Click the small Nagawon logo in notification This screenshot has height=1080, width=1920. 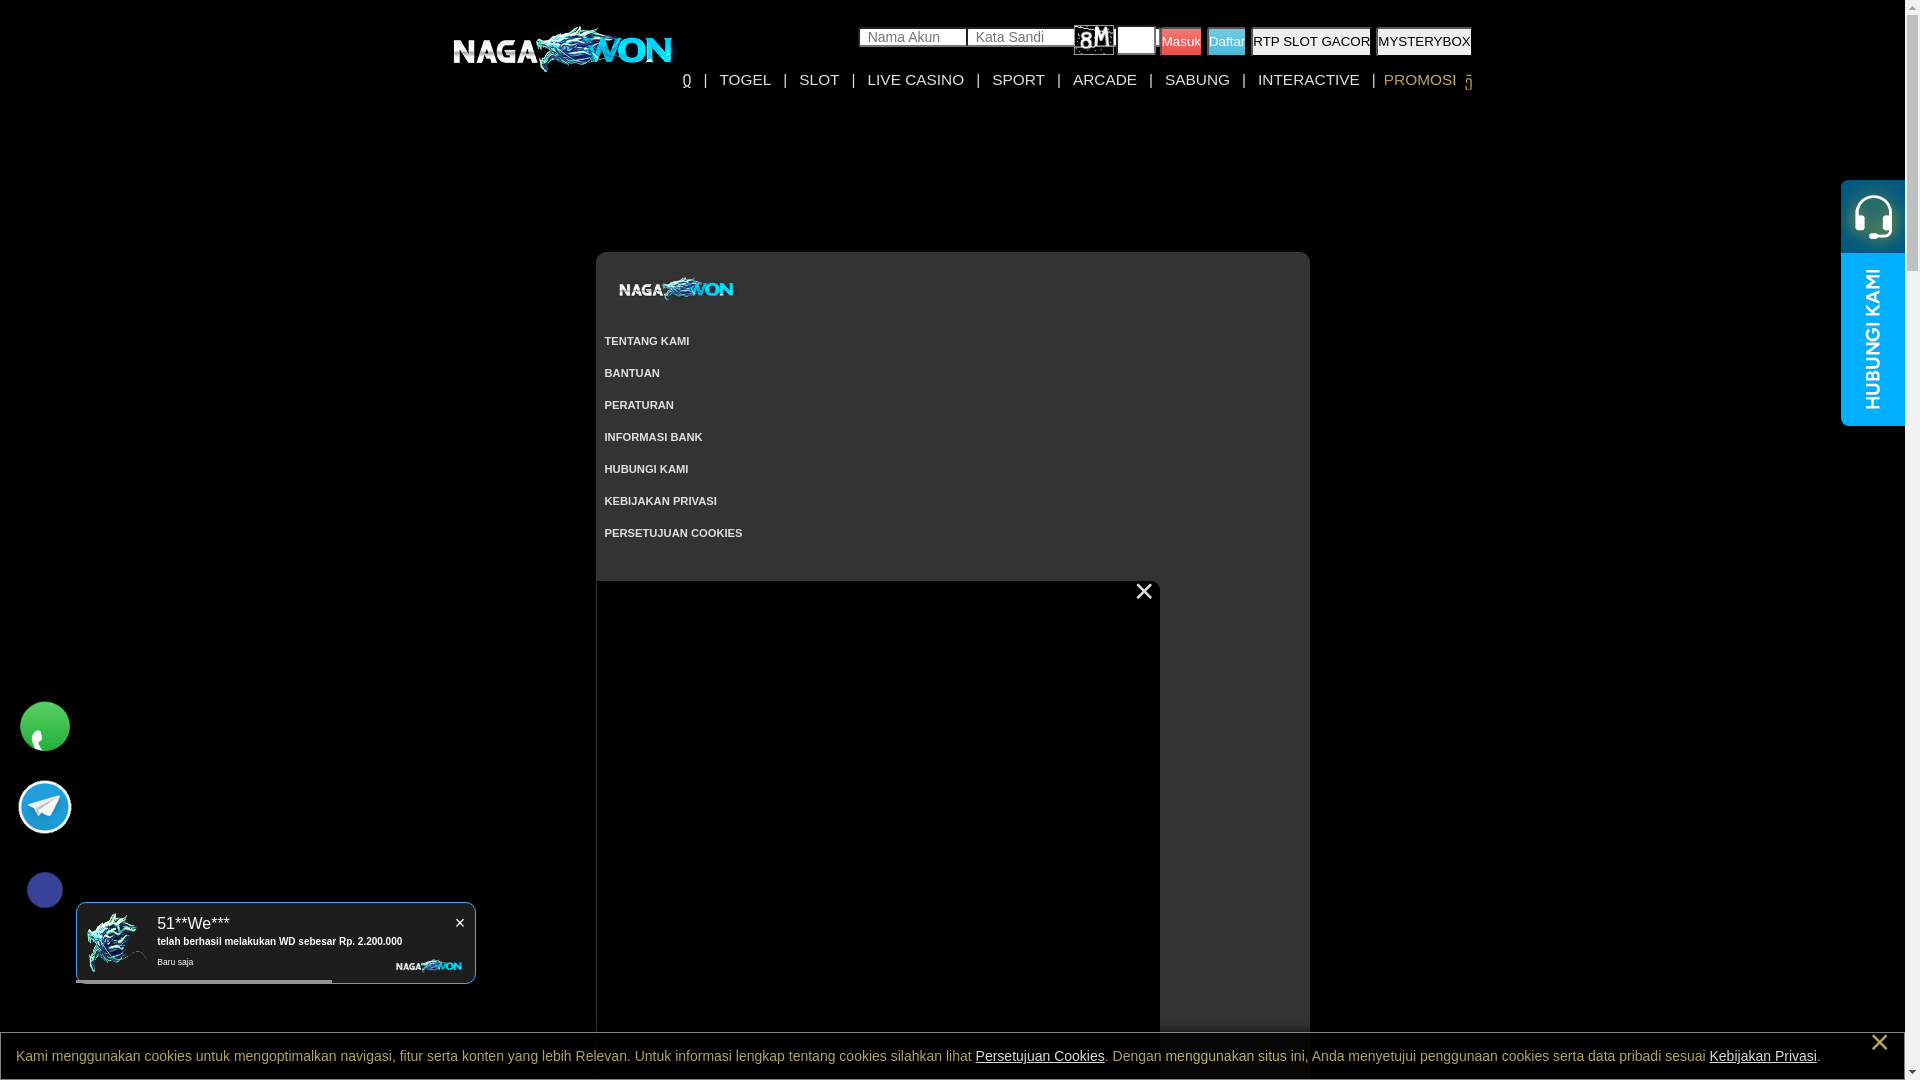pyautogui.click(x=429, y=966)
